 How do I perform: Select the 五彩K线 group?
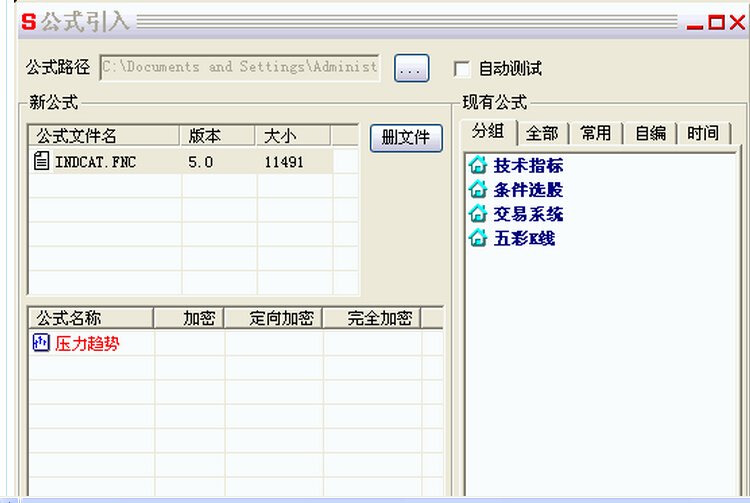pos(524,238)
